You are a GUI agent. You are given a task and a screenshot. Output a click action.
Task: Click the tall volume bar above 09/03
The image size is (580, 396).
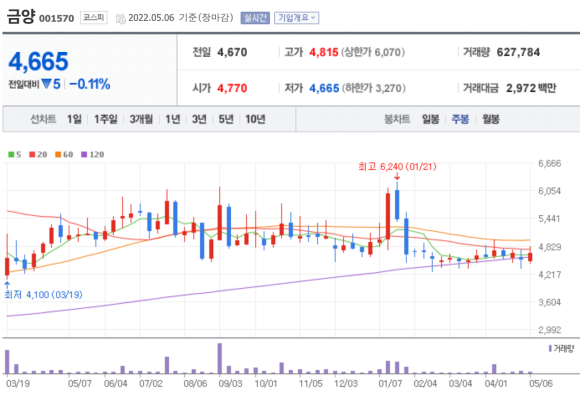coord(220,358)
